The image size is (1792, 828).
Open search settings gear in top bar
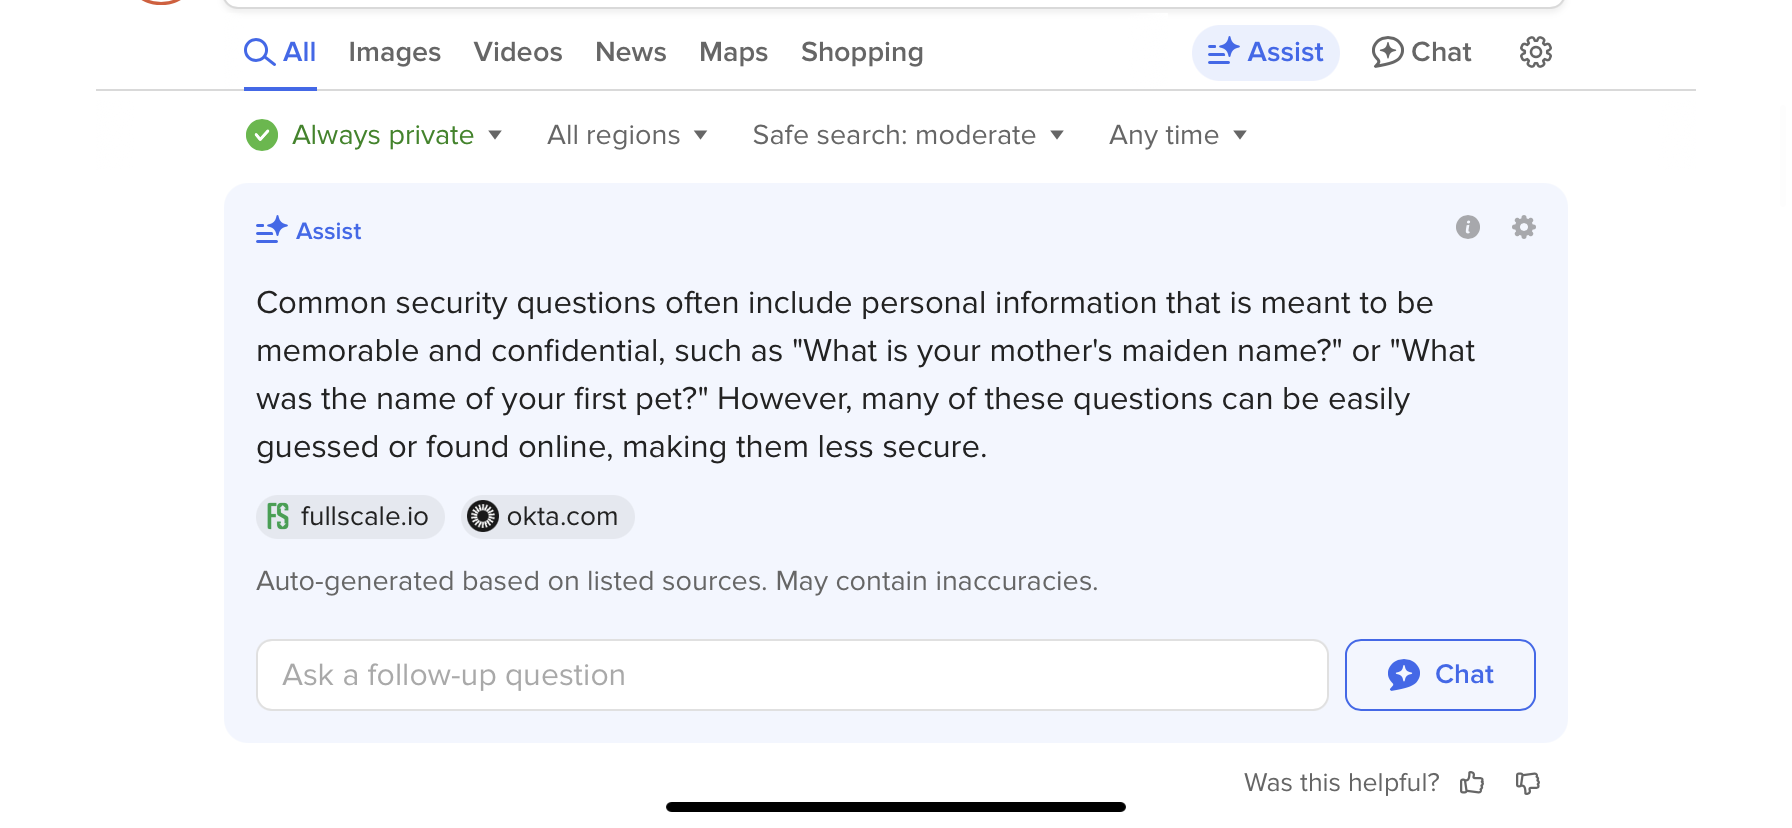(1535, 52)
